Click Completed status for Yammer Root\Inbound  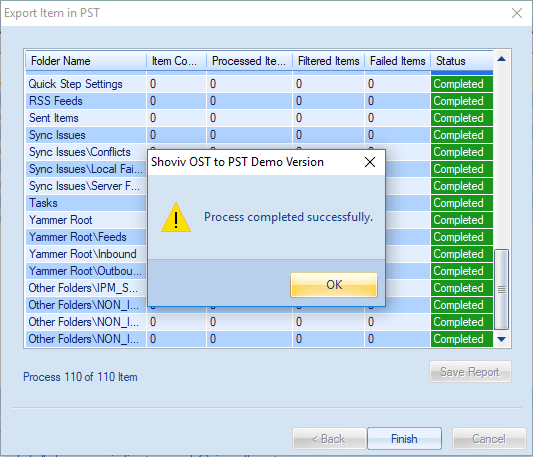(462, 254)
